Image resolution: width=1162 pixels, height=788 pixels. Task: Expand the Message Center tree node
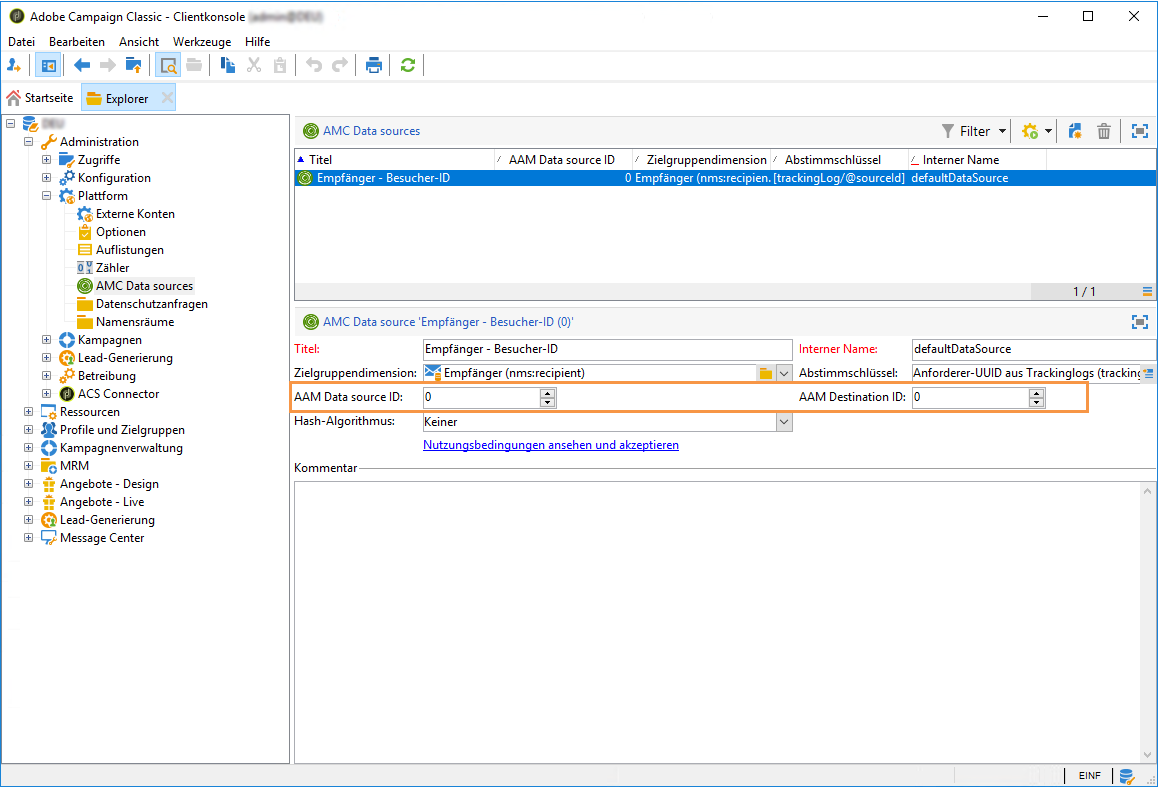coord(28,537)
